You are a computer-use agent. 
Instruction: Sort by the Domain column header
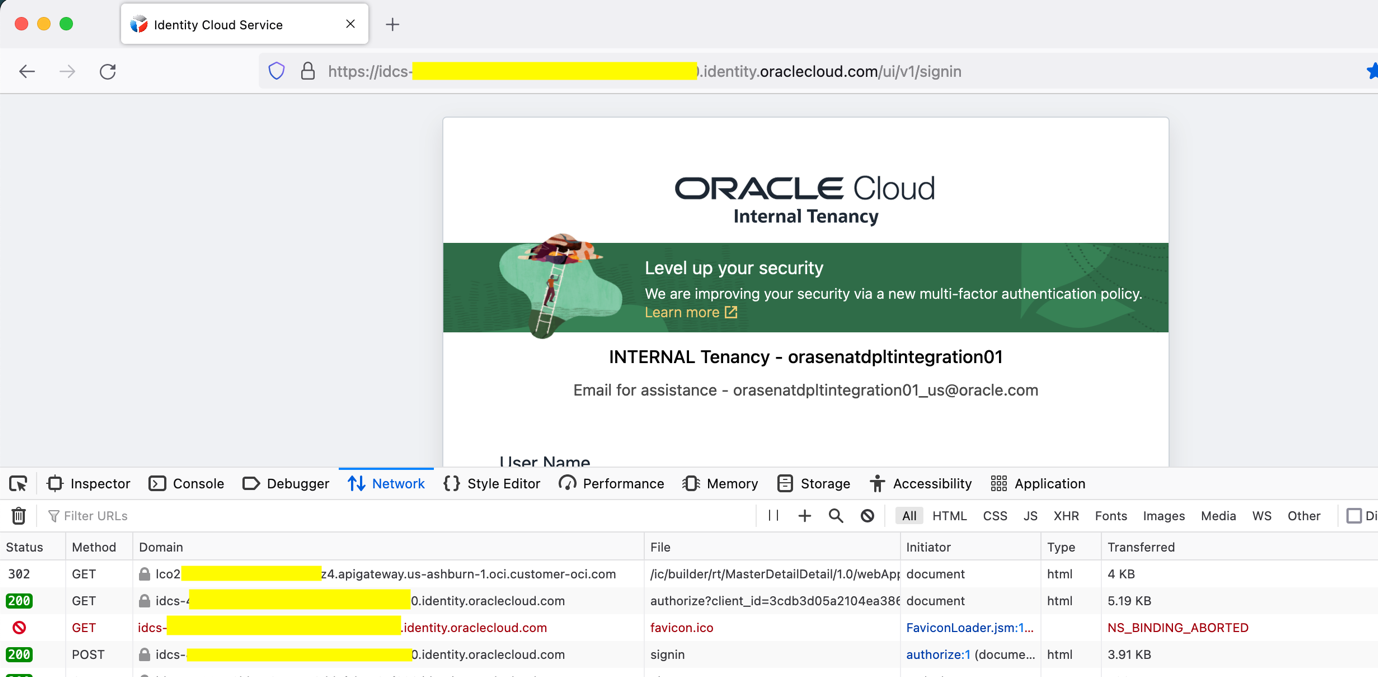(x=388, y=547)
